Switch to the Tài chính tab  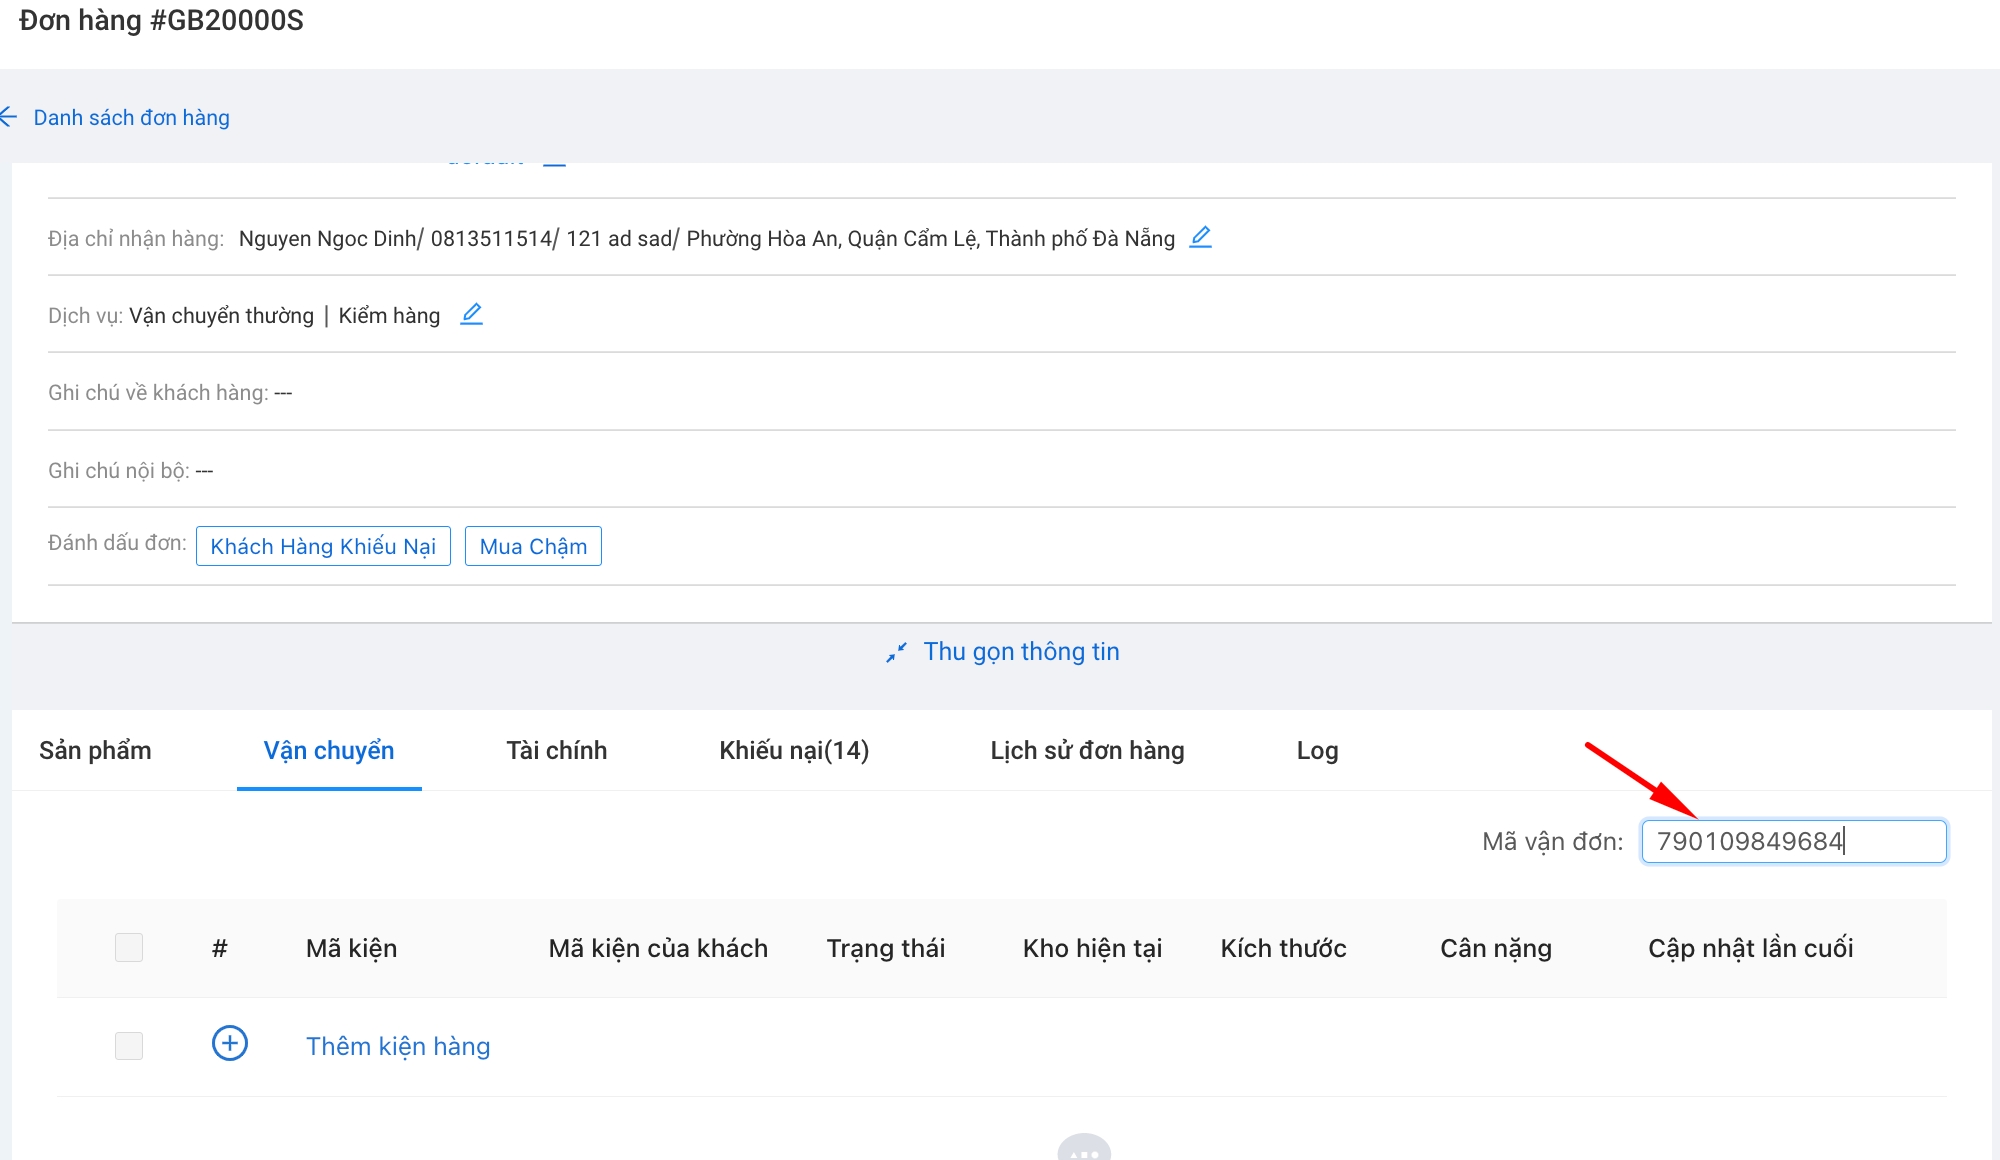click(556, 751)
